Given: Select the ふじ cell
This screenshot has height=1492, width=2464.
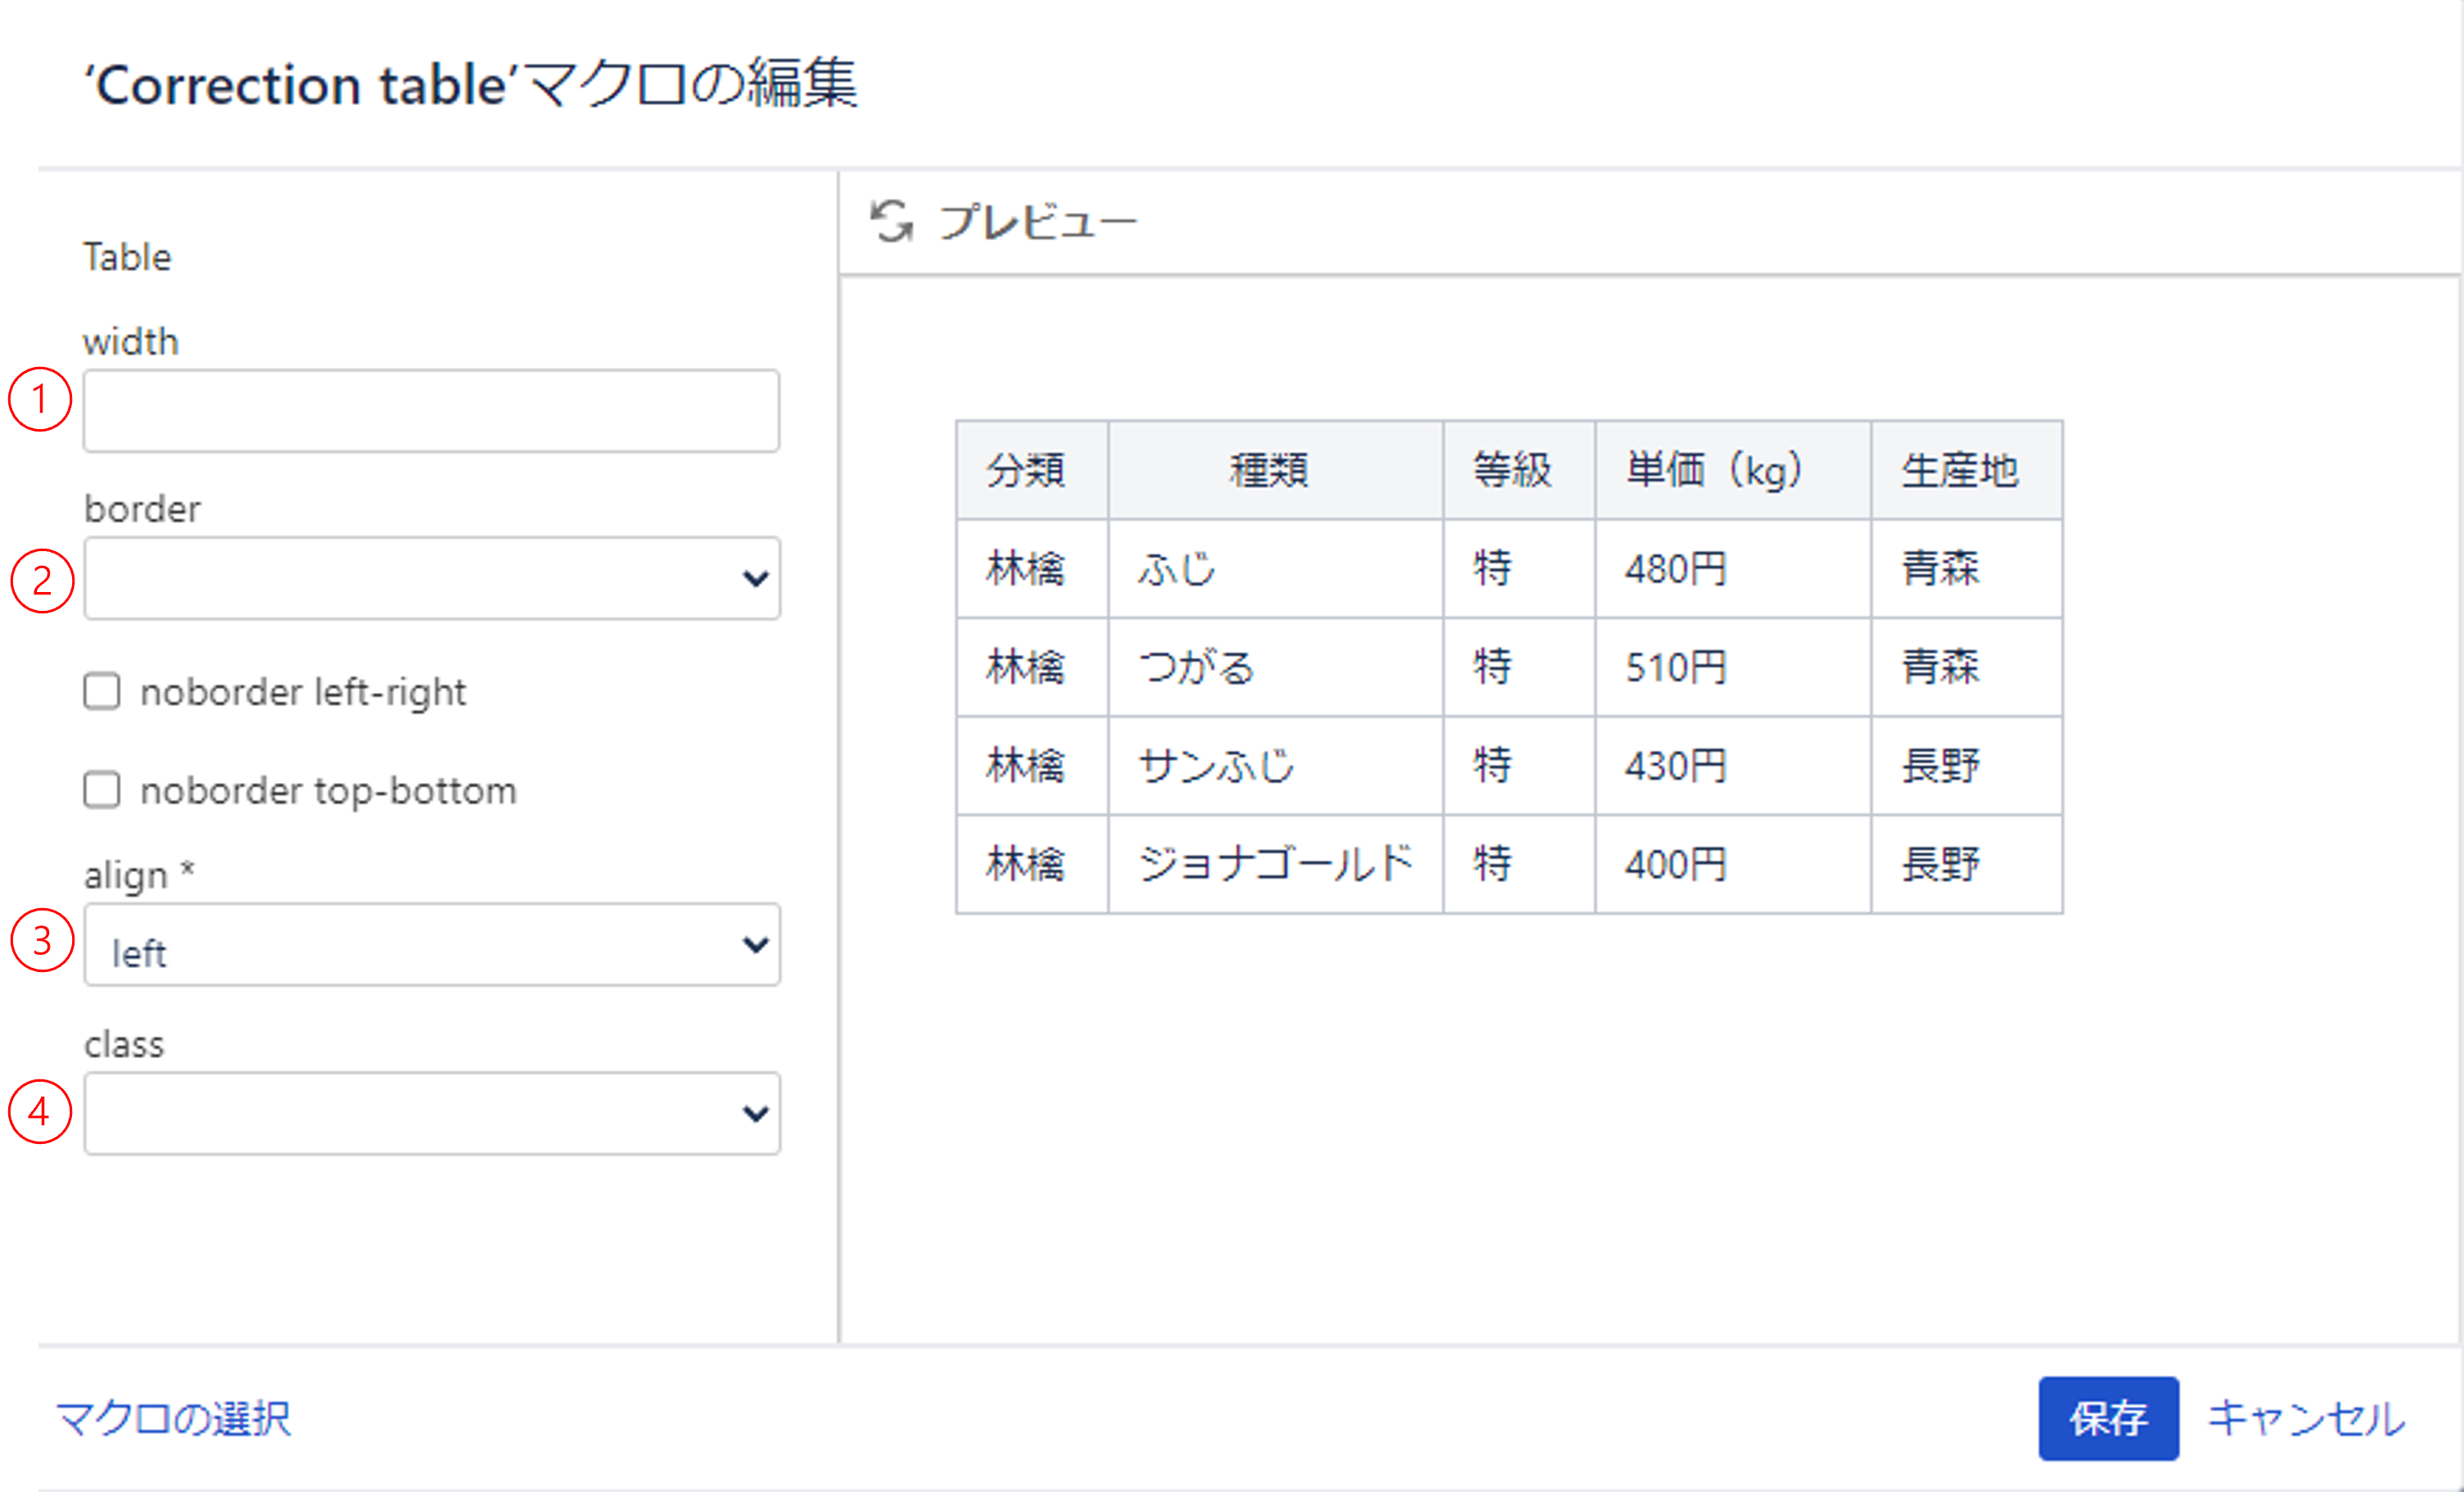Looking at the screenshot, I should point(1275,569).
